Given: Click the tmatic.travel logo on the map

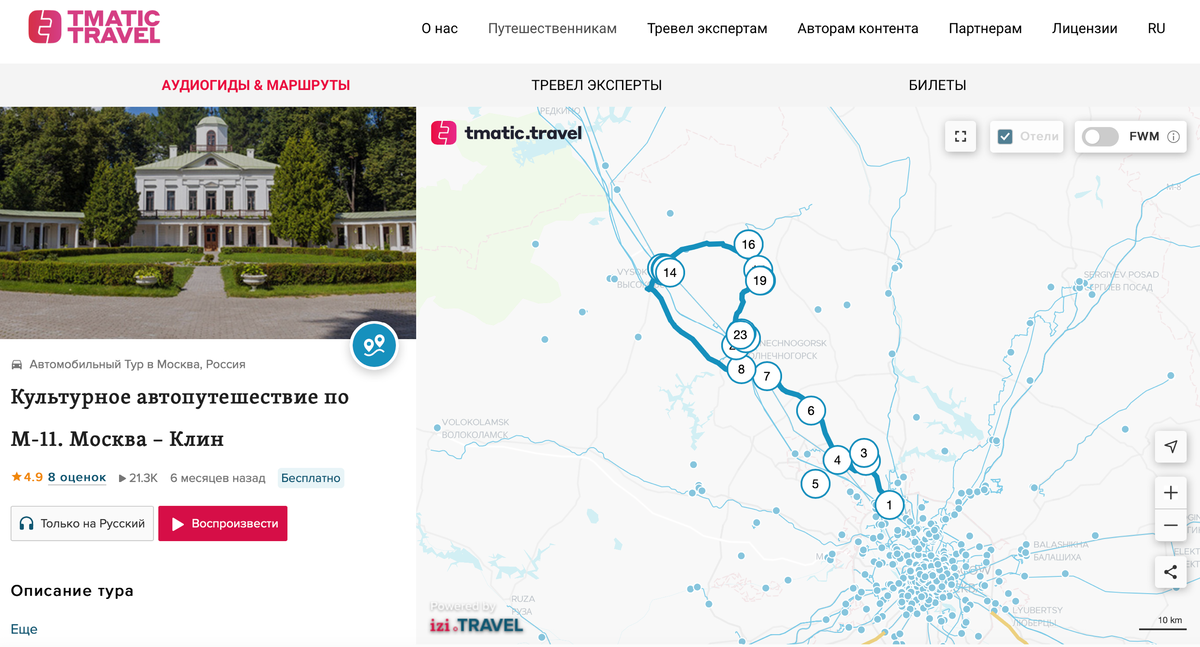Looking at the screenshot, I should 506,133.
